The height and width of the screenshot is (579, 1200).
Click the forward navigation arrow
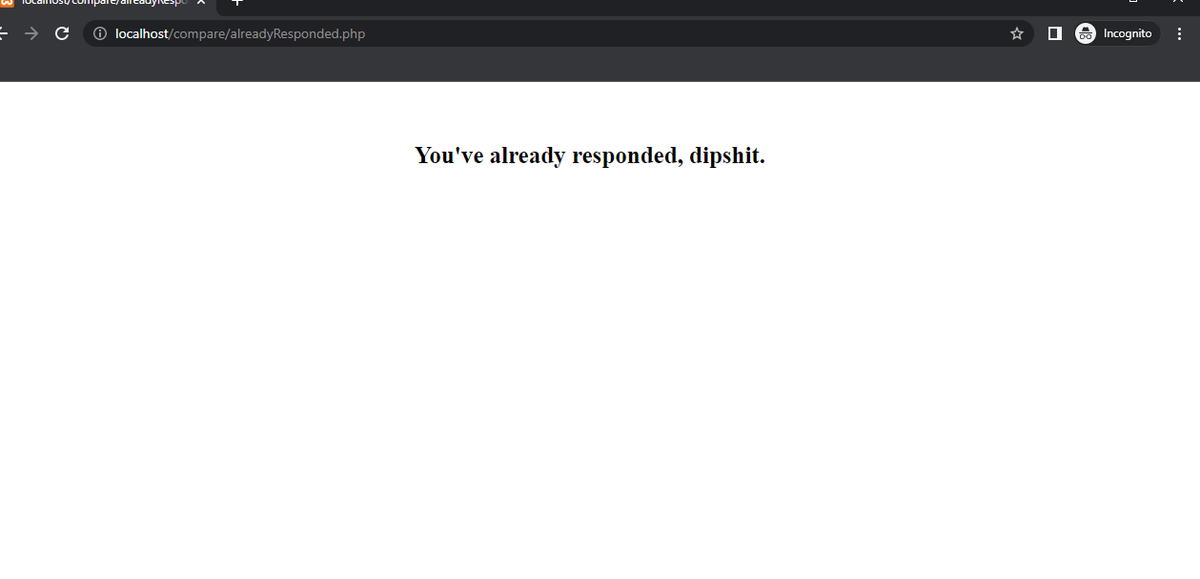coord(32,34)
